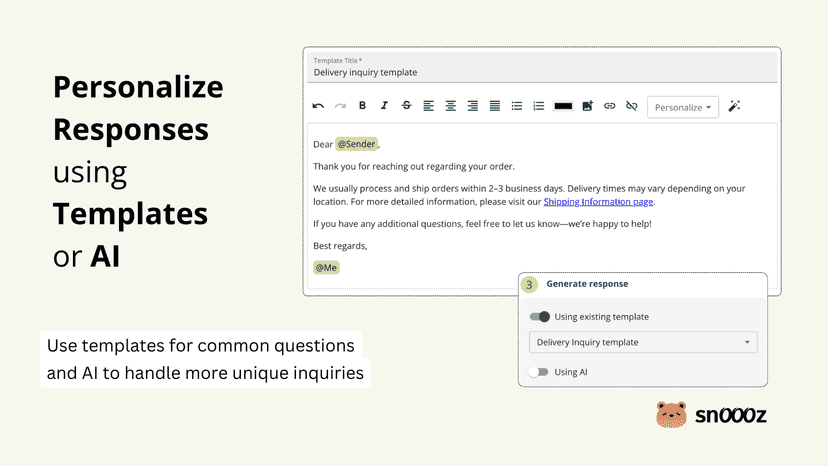
Task: Open Delivery Inquiry template dropdown
Action: 643,342
